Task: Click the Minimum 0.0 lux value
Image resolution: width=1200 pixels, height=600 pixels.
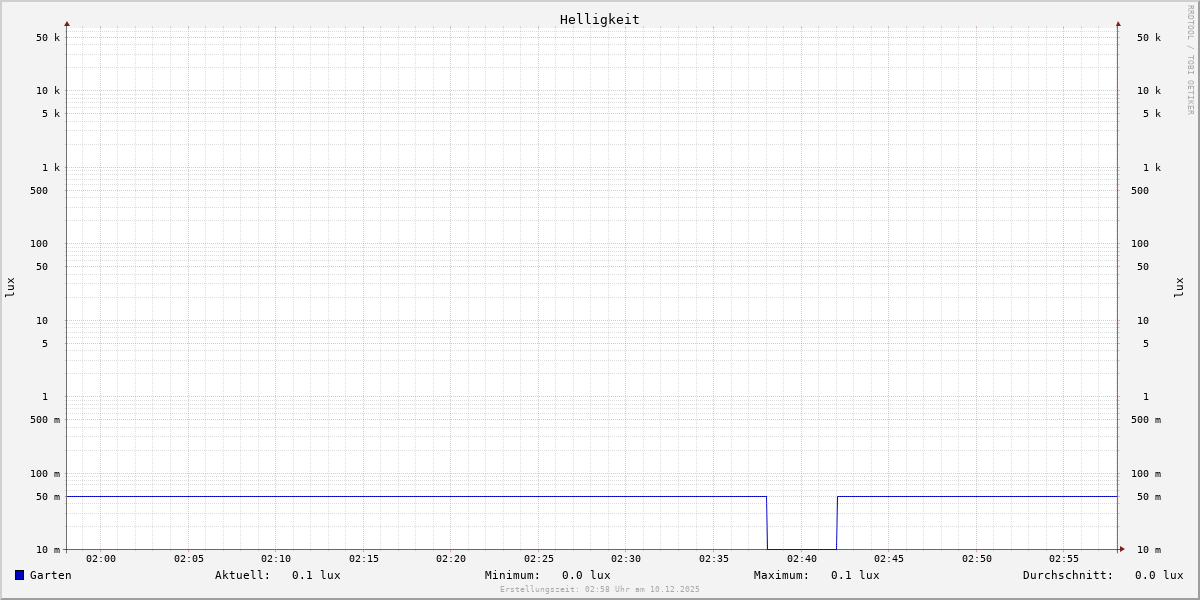Action: click(586, 575)
